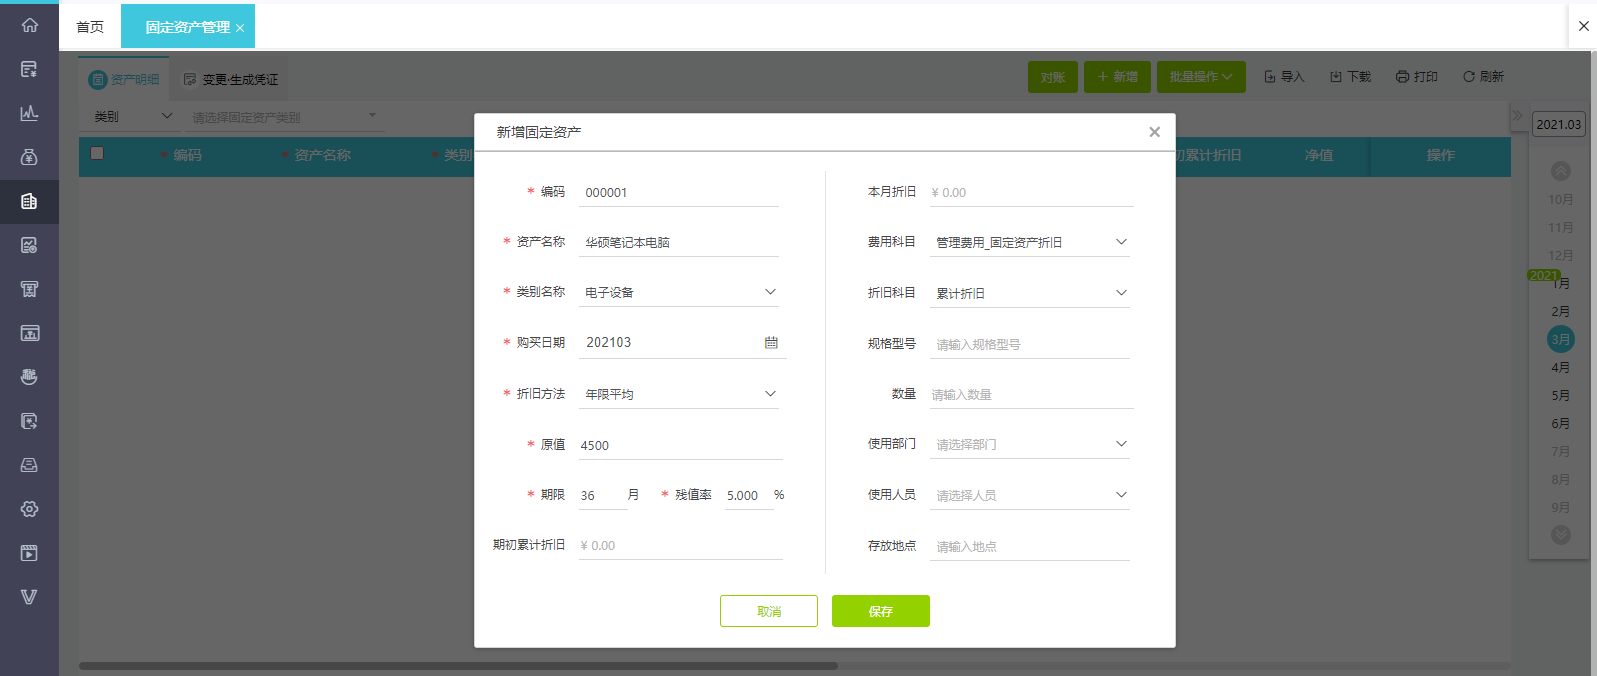Click the timeline scroll-down arrow icon
The width and height of the screenshot is (1597, 676).
coord(1560,535)
